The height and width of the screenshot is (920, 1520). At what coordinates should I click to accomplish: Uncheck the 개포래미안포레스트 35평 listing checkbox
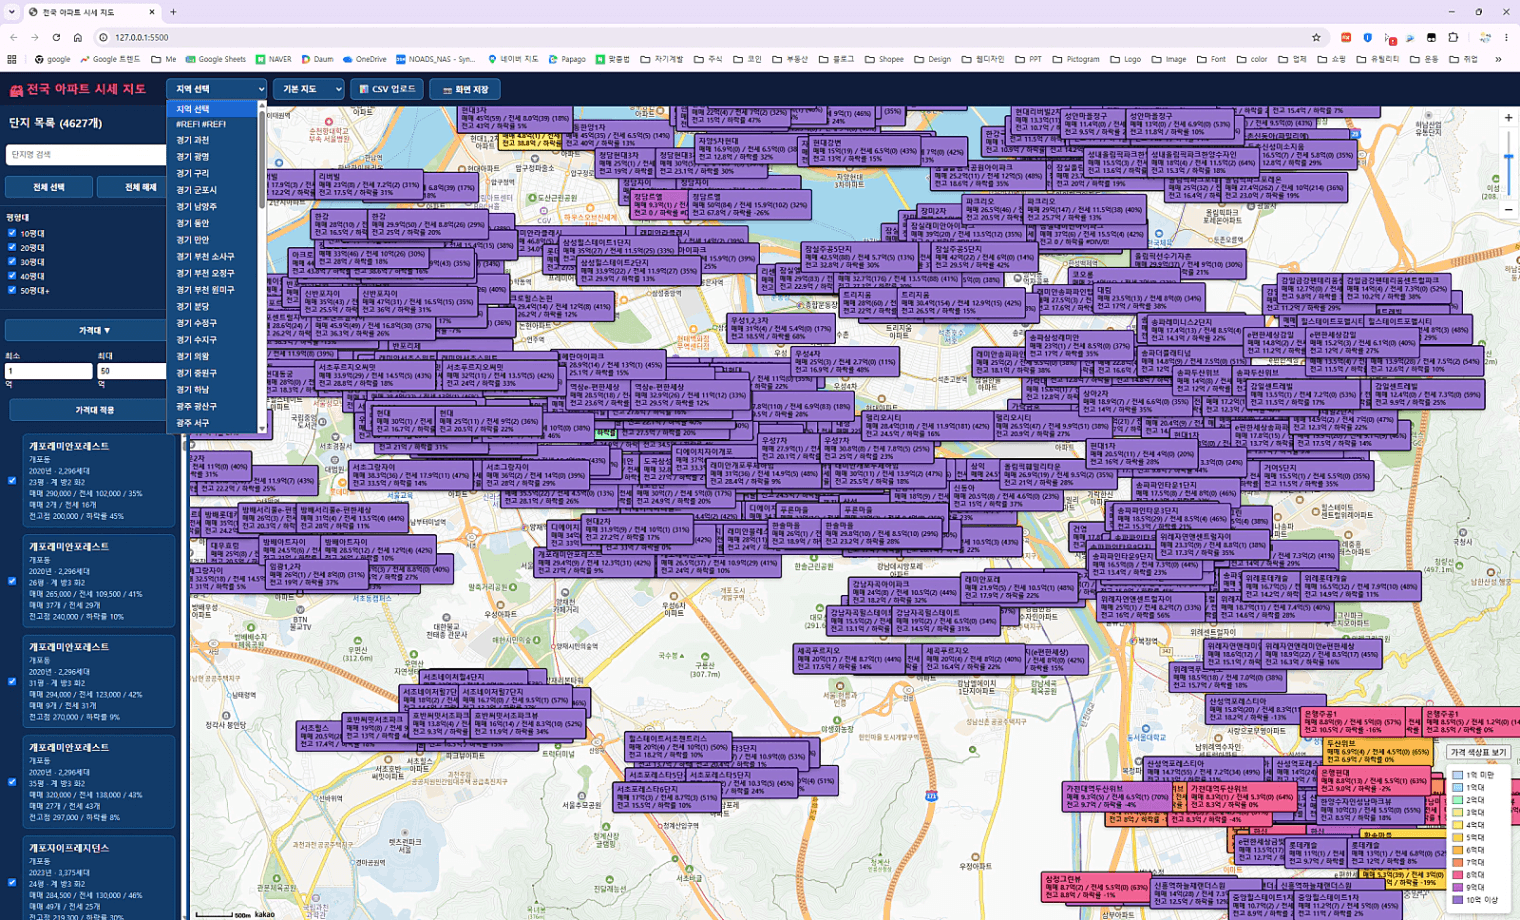coord(12,782)
